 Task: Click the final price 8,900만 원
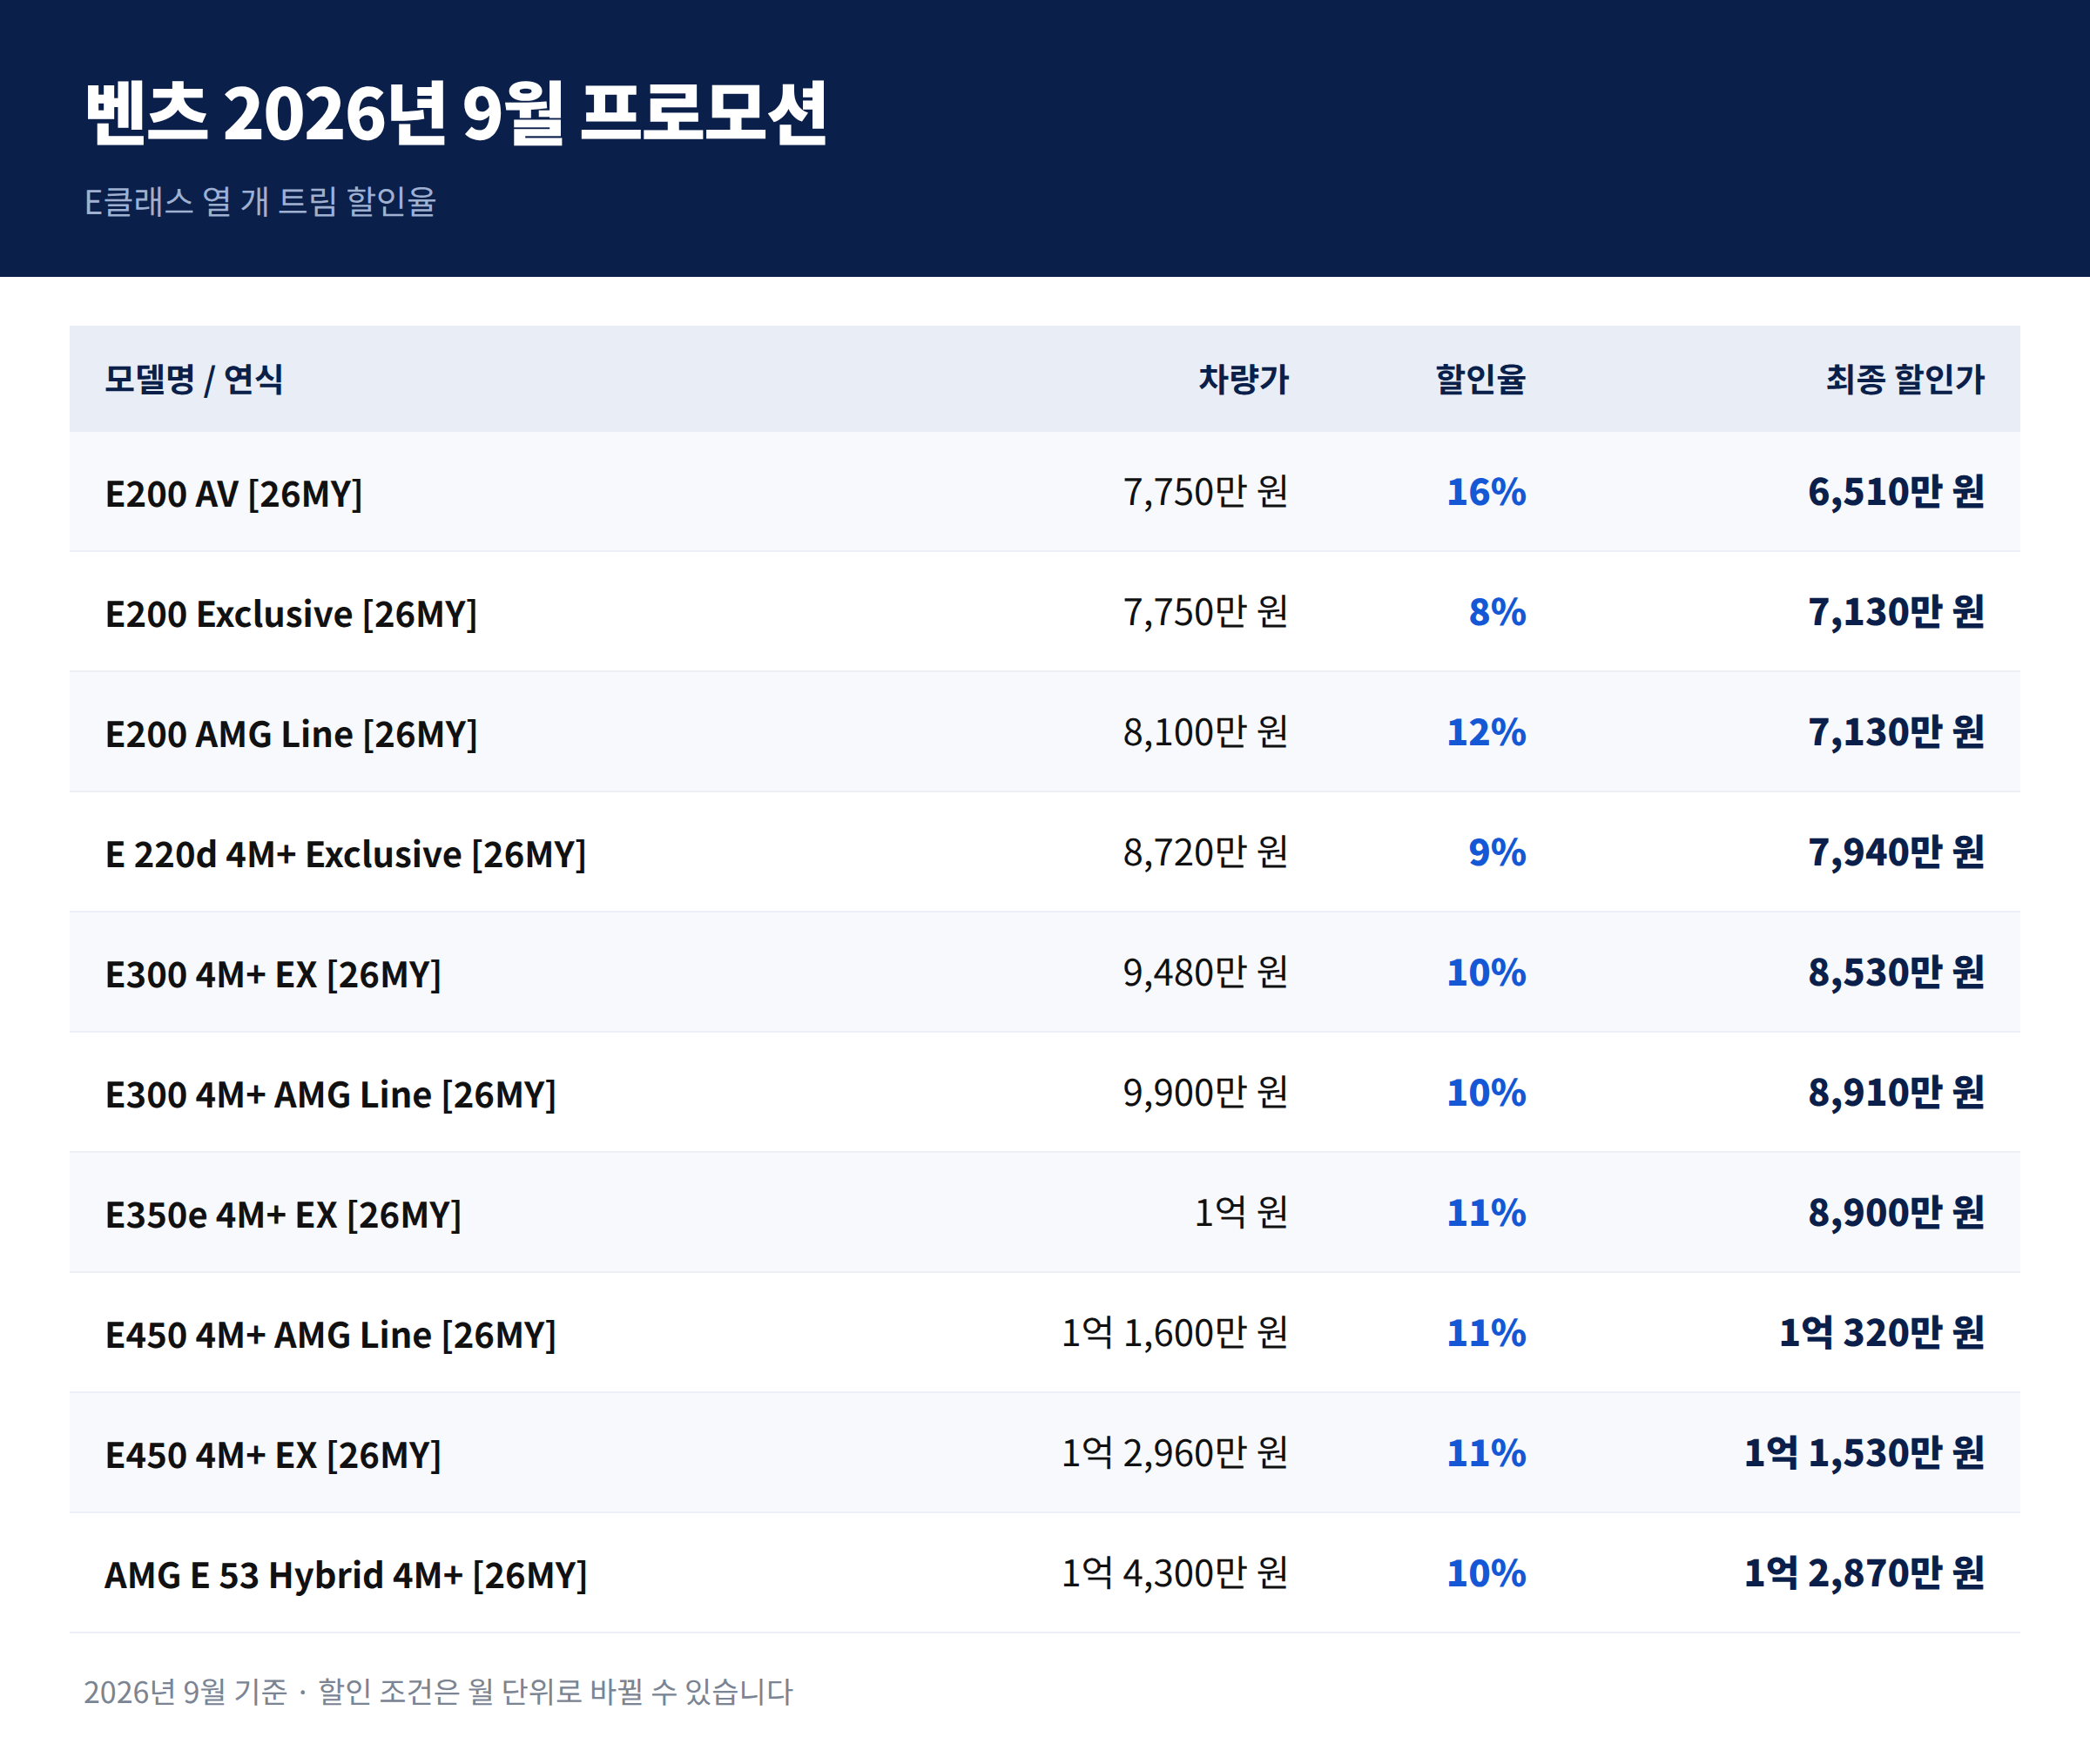1896,1212
